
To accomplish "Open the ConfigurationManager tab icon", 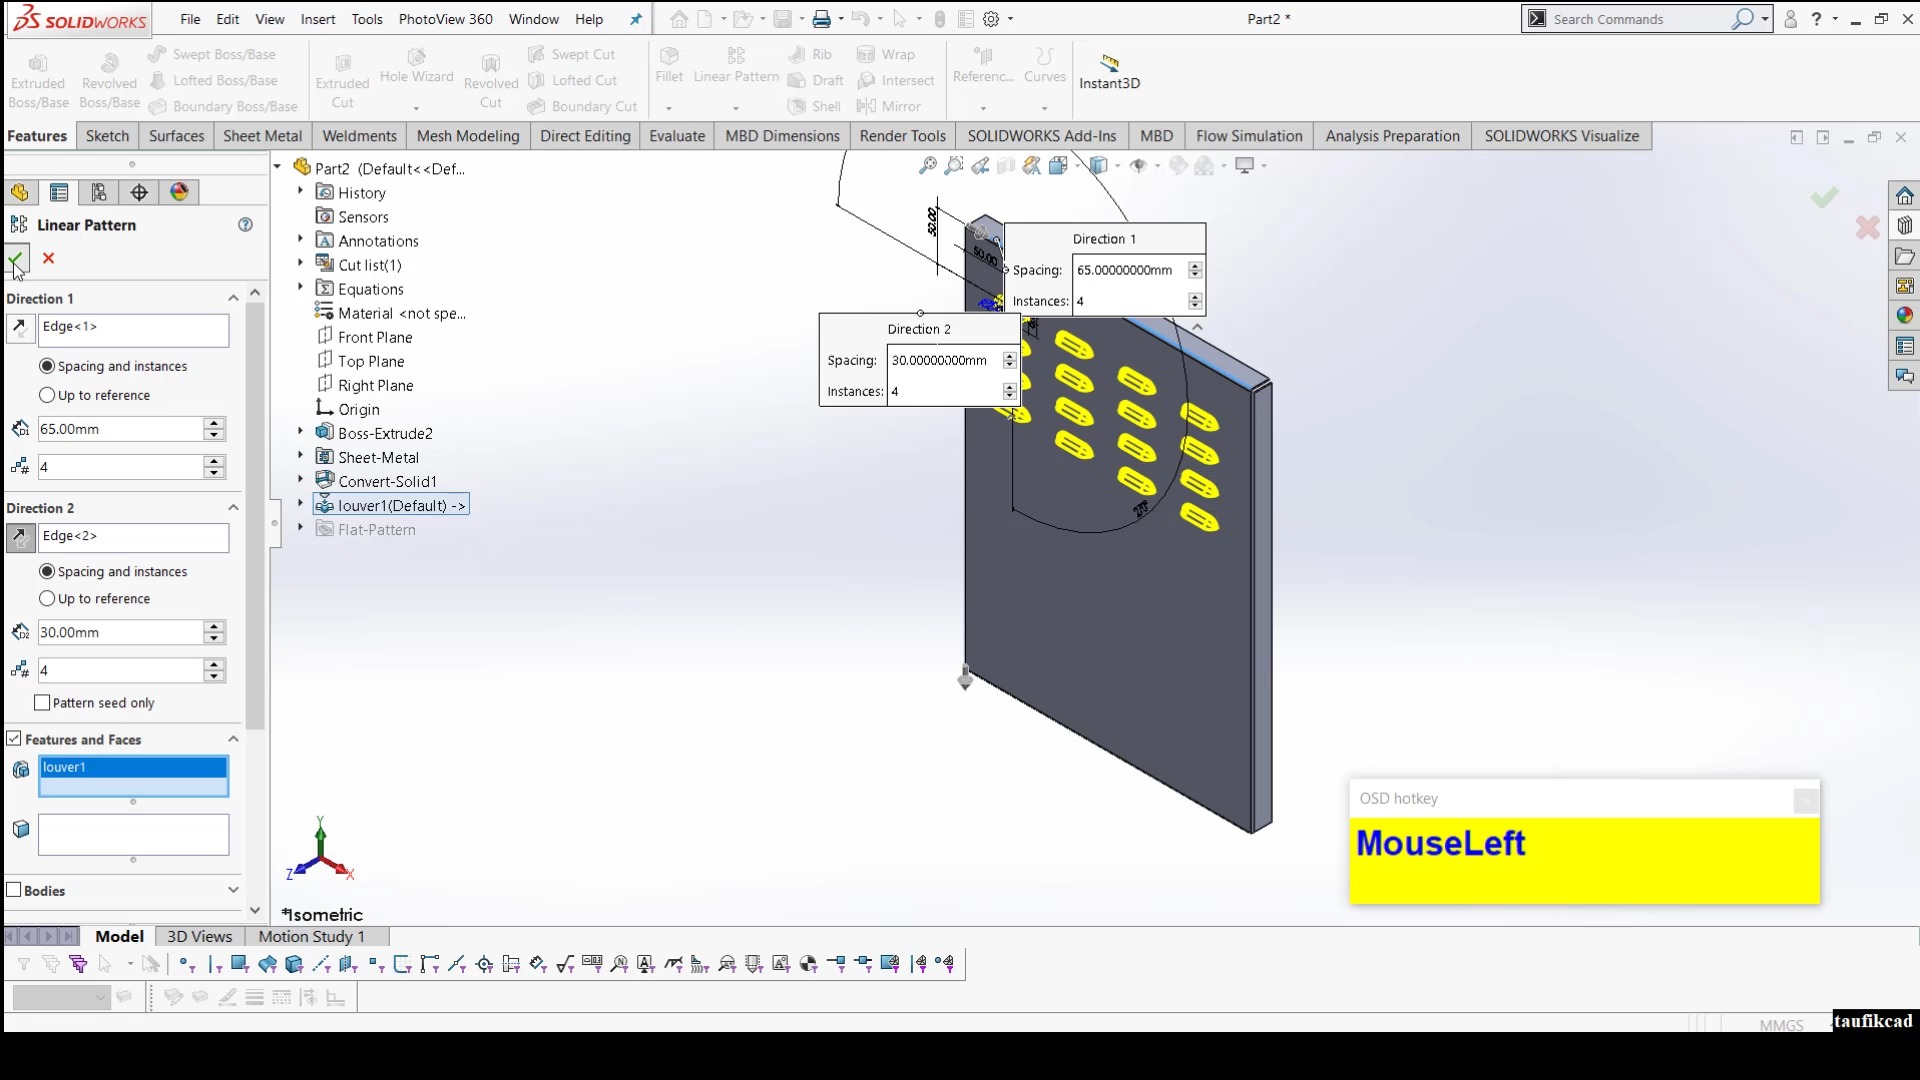I will 99,192.
